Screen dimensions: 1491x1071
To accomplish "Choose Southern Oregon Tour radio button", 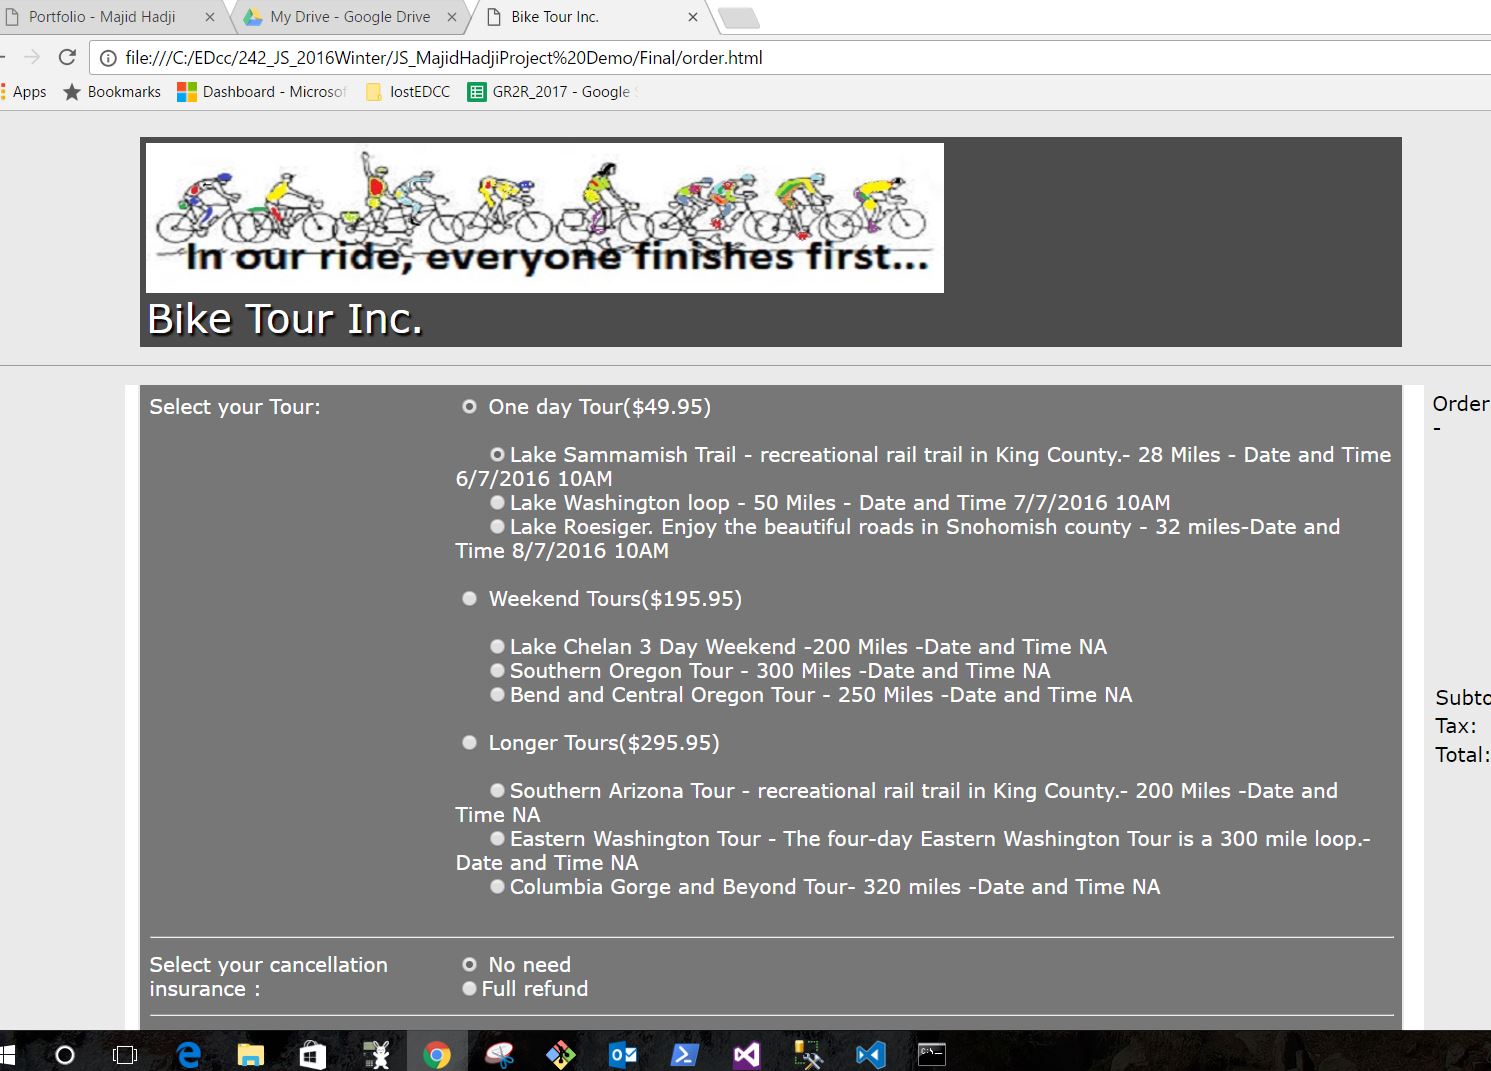I will coord(497,671).
